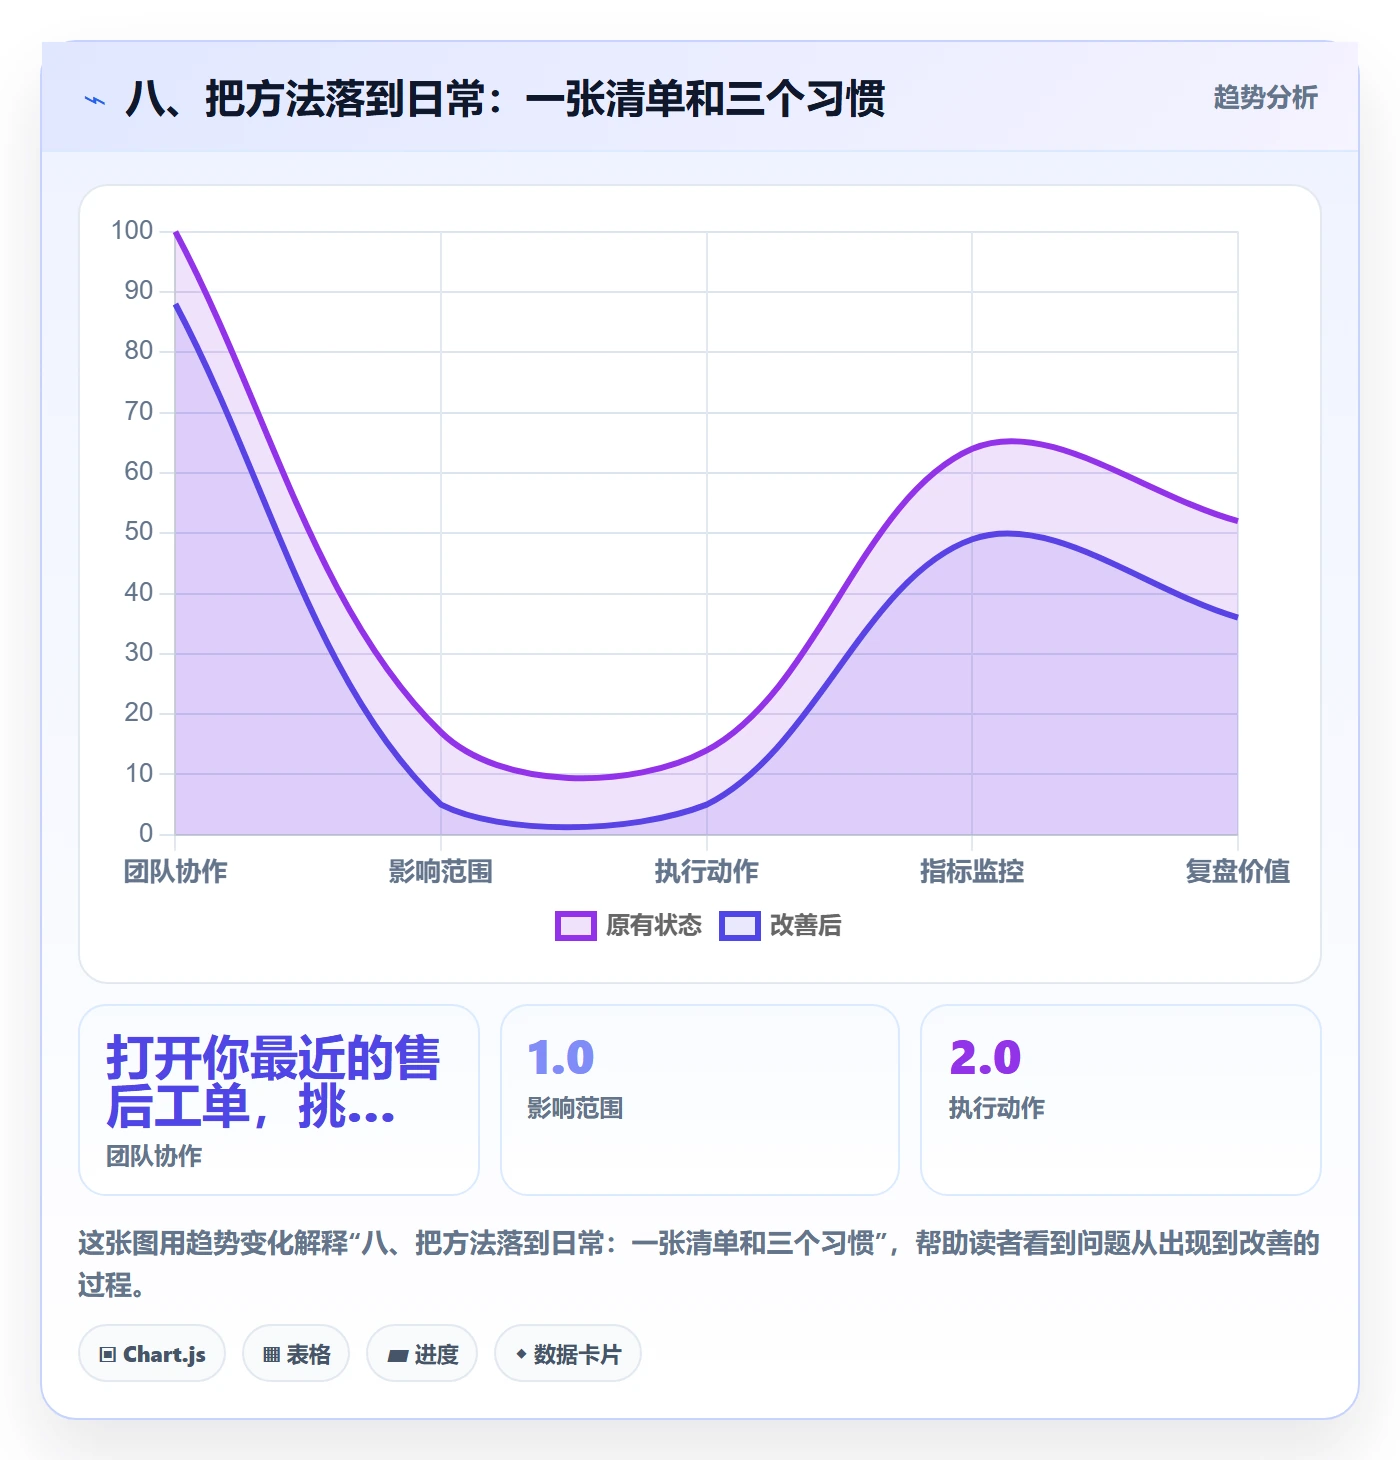Viewport: 1400px width, 1460px height.
Task: Open the card showing 1.0 影响范围
Action: coord(700,1100)
